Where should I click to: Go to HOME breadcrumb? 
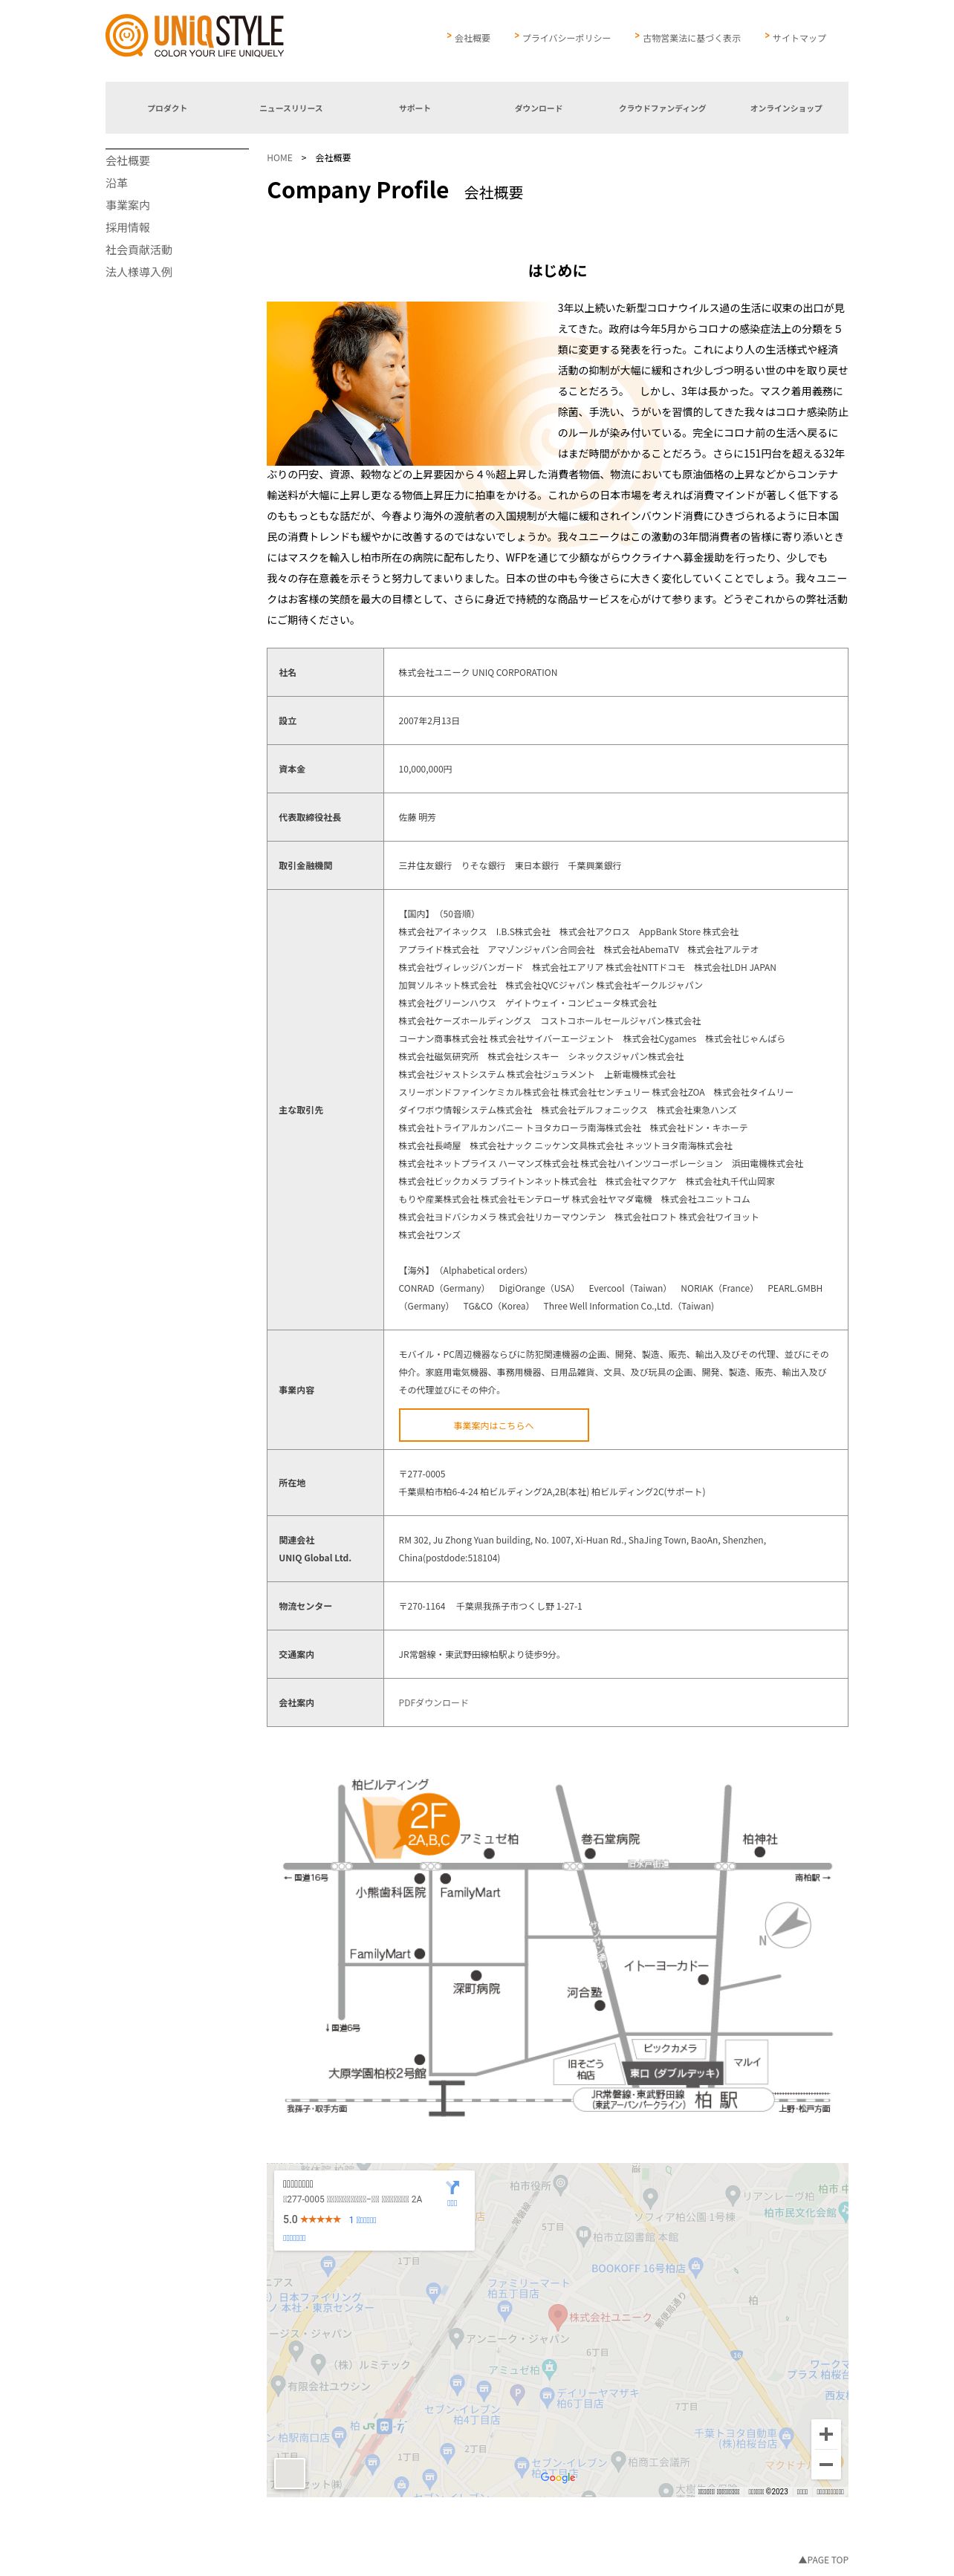(x=279, y=158)
